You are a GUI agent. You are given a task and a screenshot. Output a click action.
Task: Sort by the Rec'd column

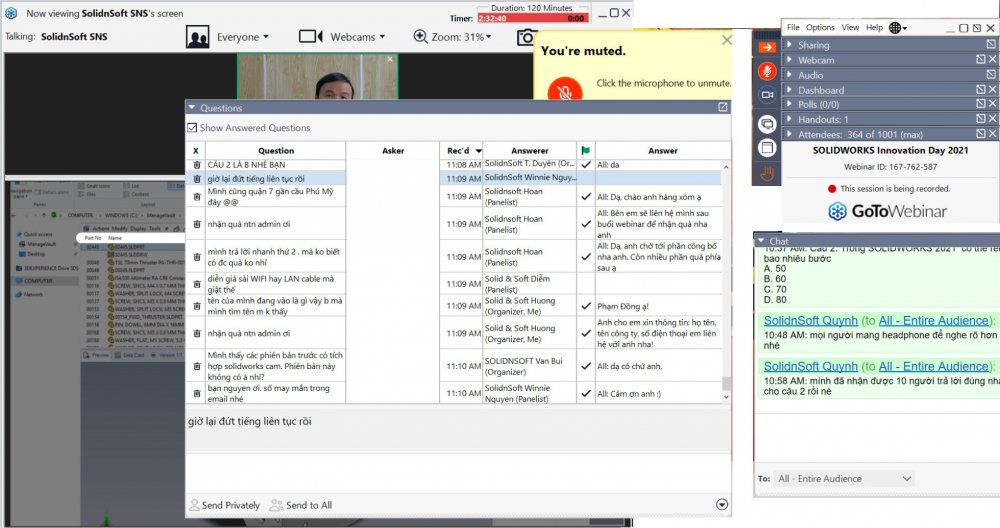tap(461, 150)
